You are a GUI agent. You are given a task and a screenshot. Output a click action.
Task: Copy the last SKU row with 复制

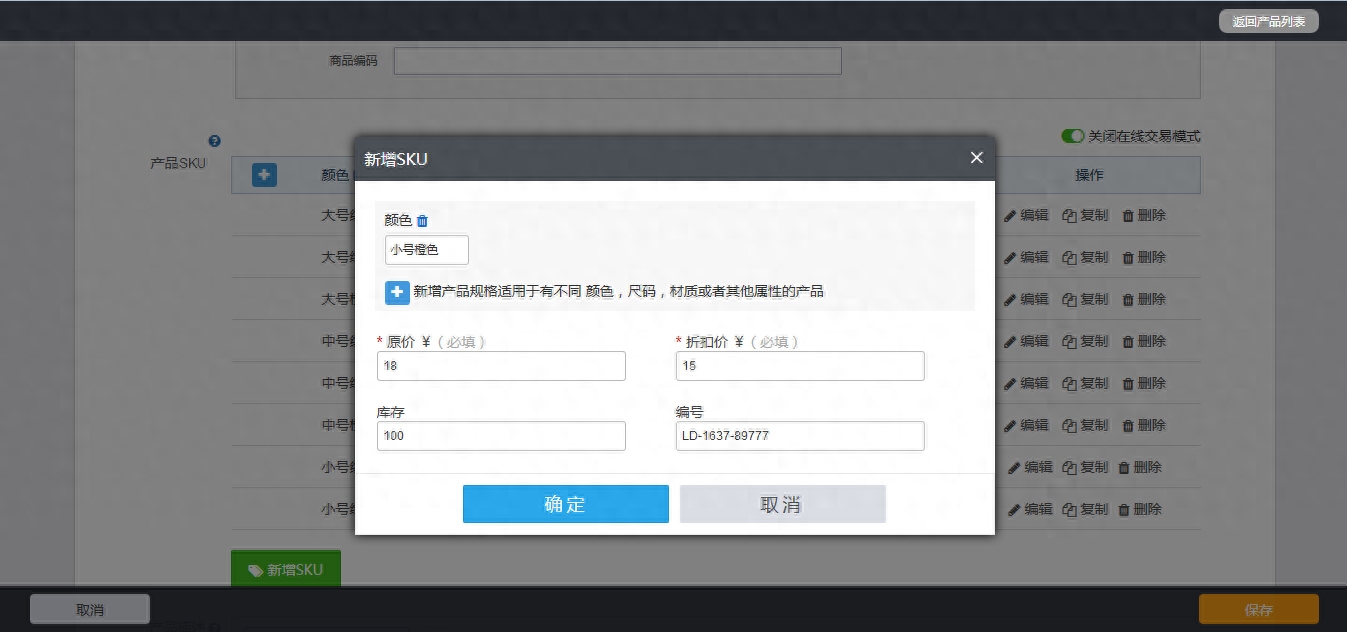click(1085, 509)
